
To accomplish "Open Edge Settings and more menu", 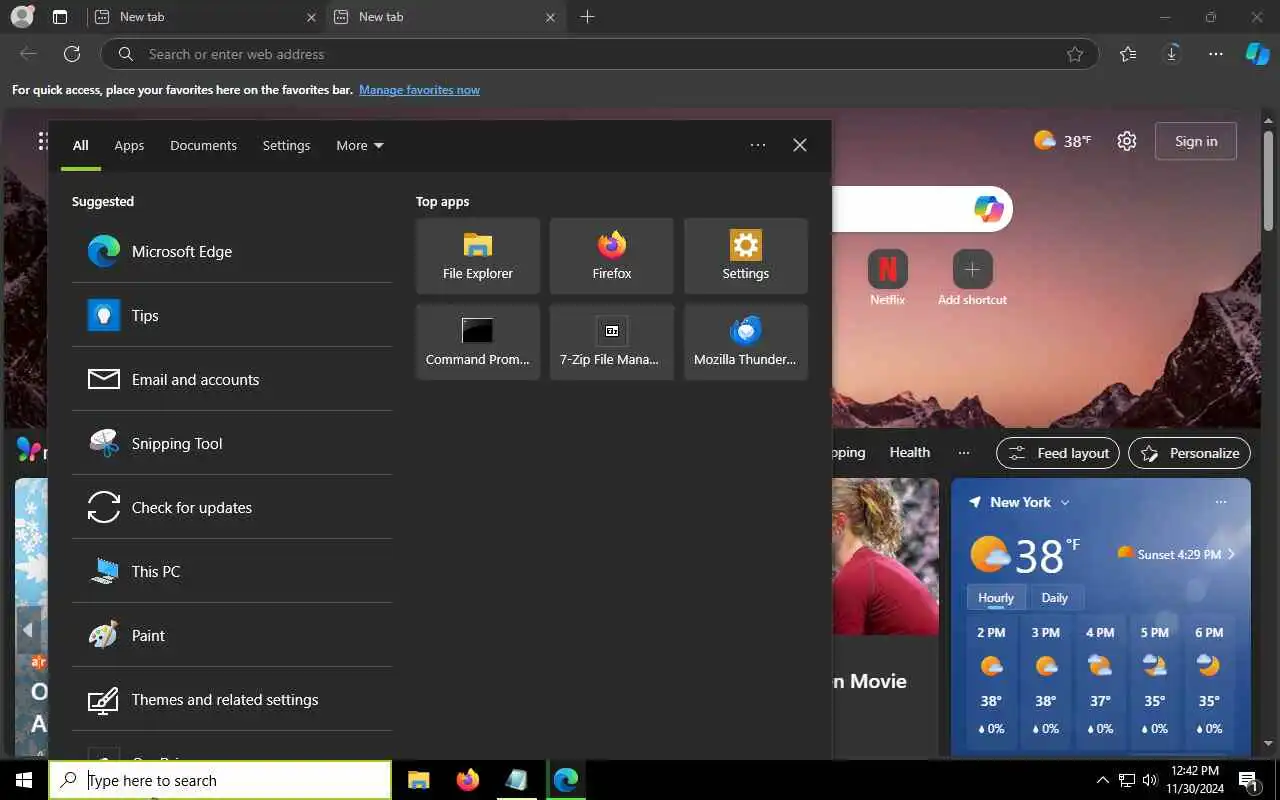I will 1216,54.
